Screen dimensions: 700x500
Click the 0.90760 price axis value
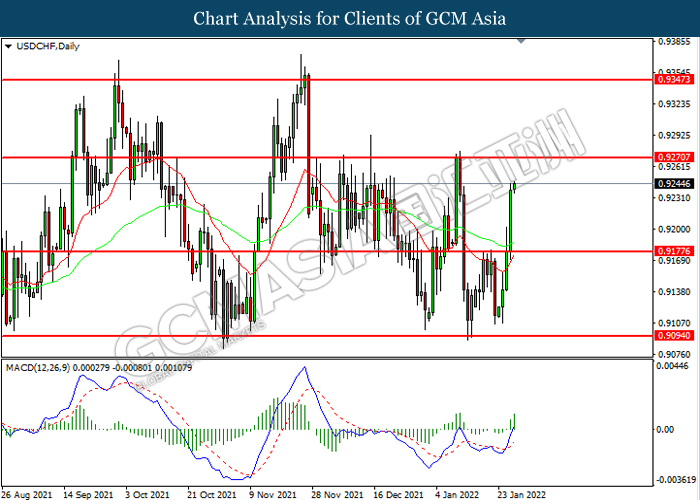pyautogui.click(x=675, y=354)
